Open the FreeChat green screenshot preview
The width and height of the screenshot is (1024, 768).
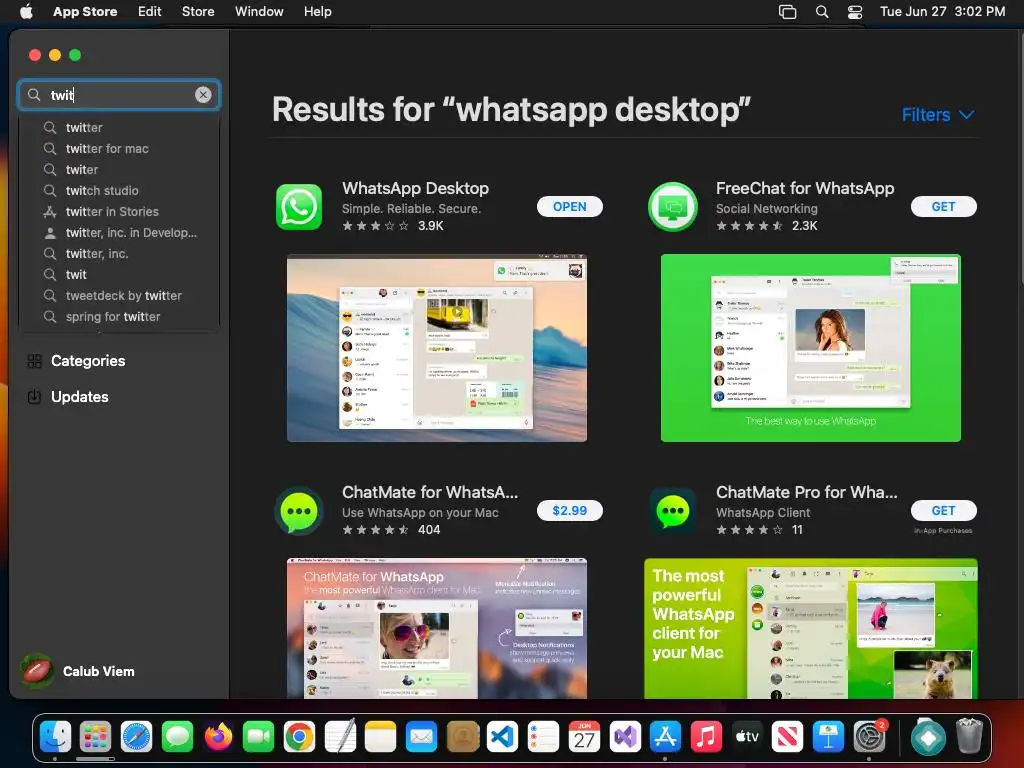(x=810, y=347)
